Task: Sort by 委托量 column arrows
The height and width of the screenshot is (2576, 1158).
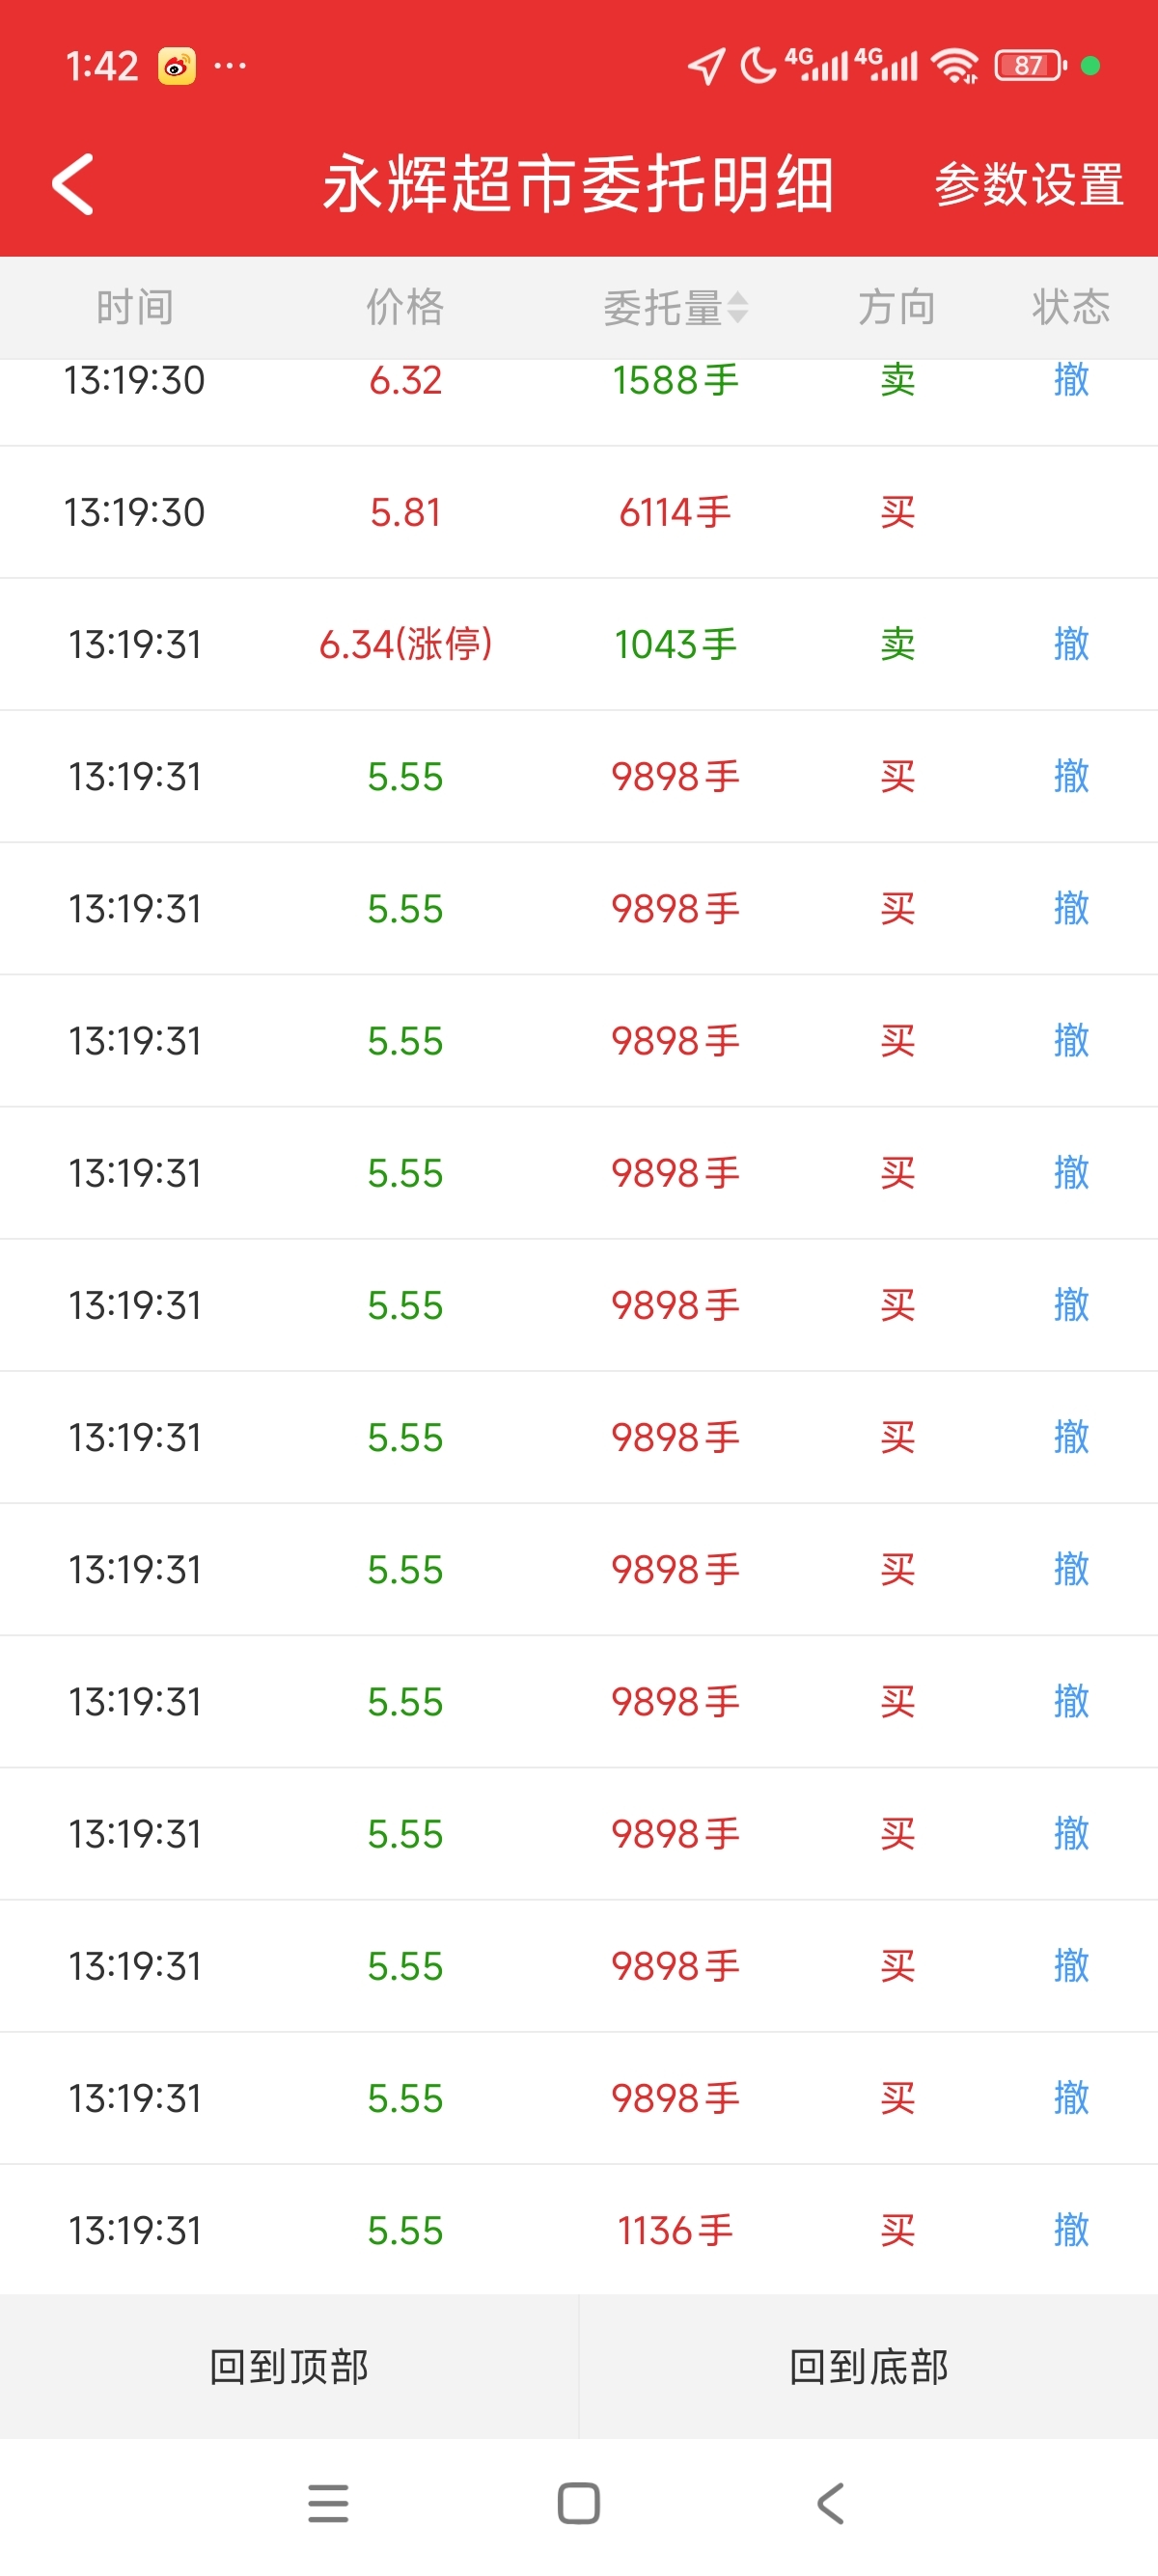Action: click(x=737, y=307)
